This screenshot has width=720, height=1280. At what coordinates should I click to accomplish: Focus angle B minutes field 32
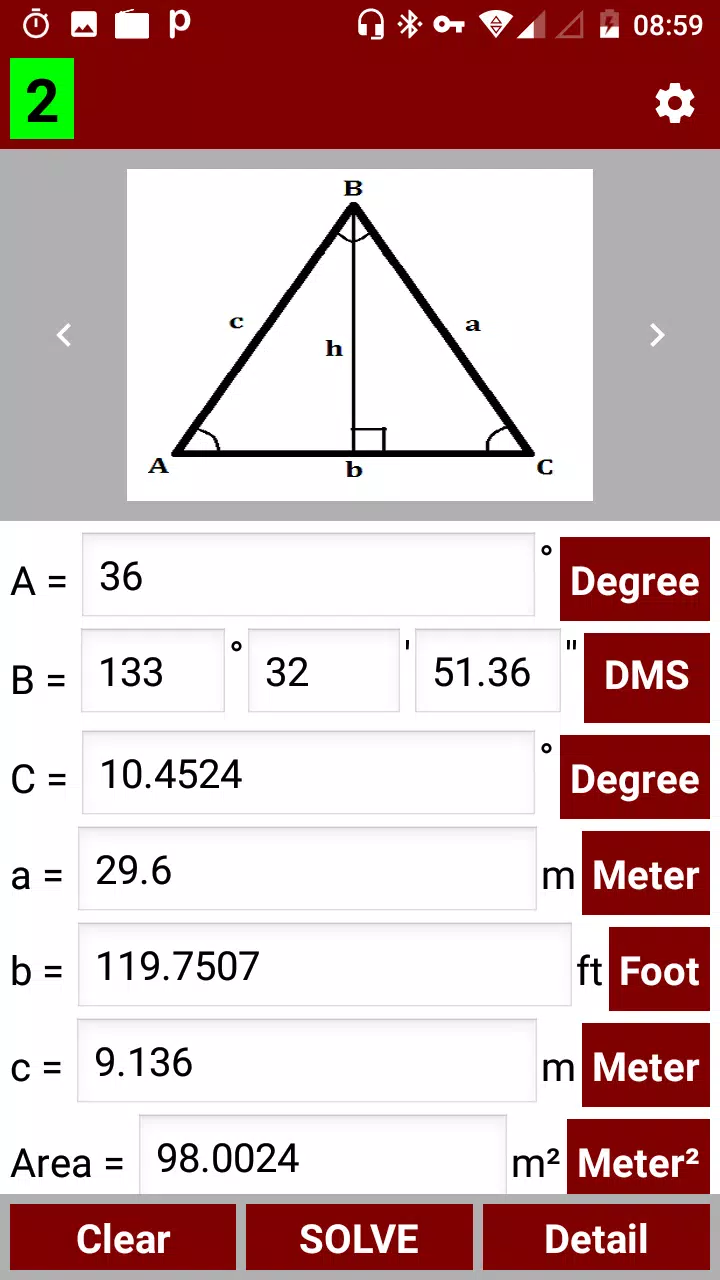(324, 671)
